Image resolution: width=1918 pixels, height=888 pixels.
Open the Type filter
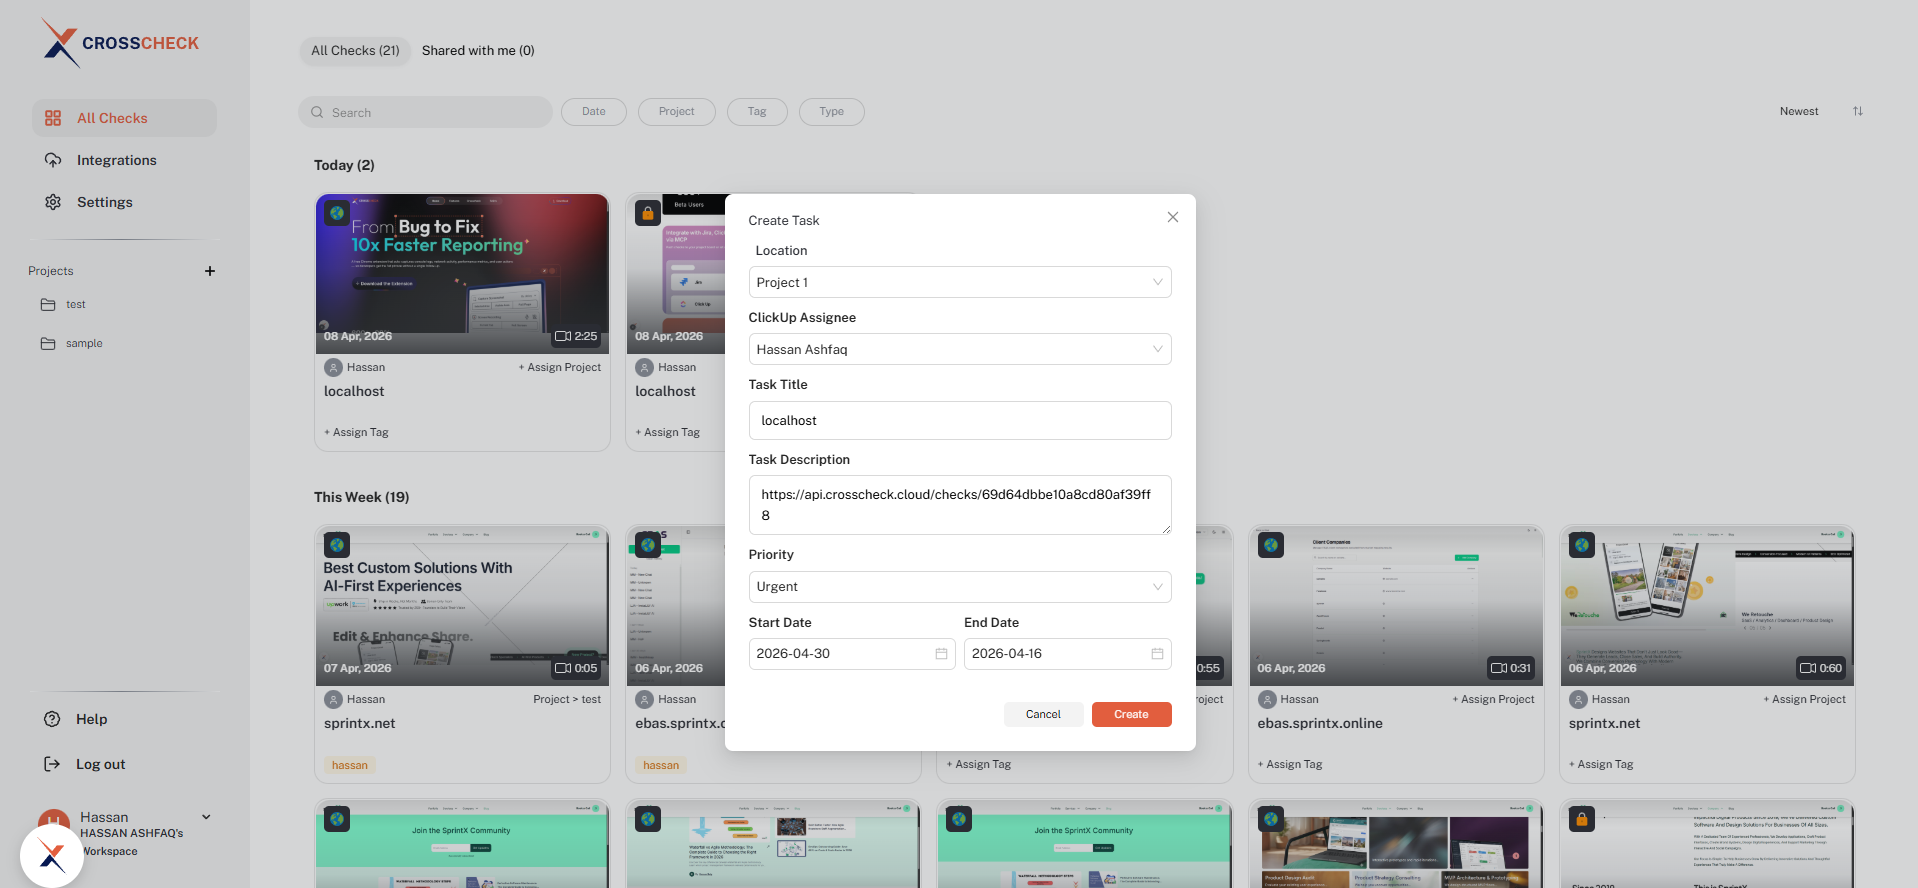(x=832, y=112)
